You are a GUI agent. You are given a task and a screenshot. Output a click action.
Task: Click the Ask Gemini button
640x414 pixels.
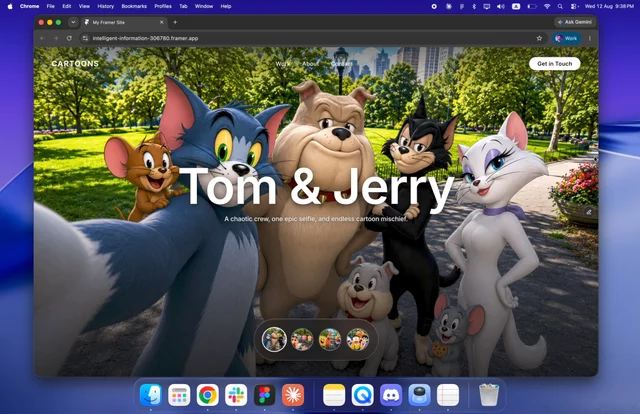[x=575, y=22]
